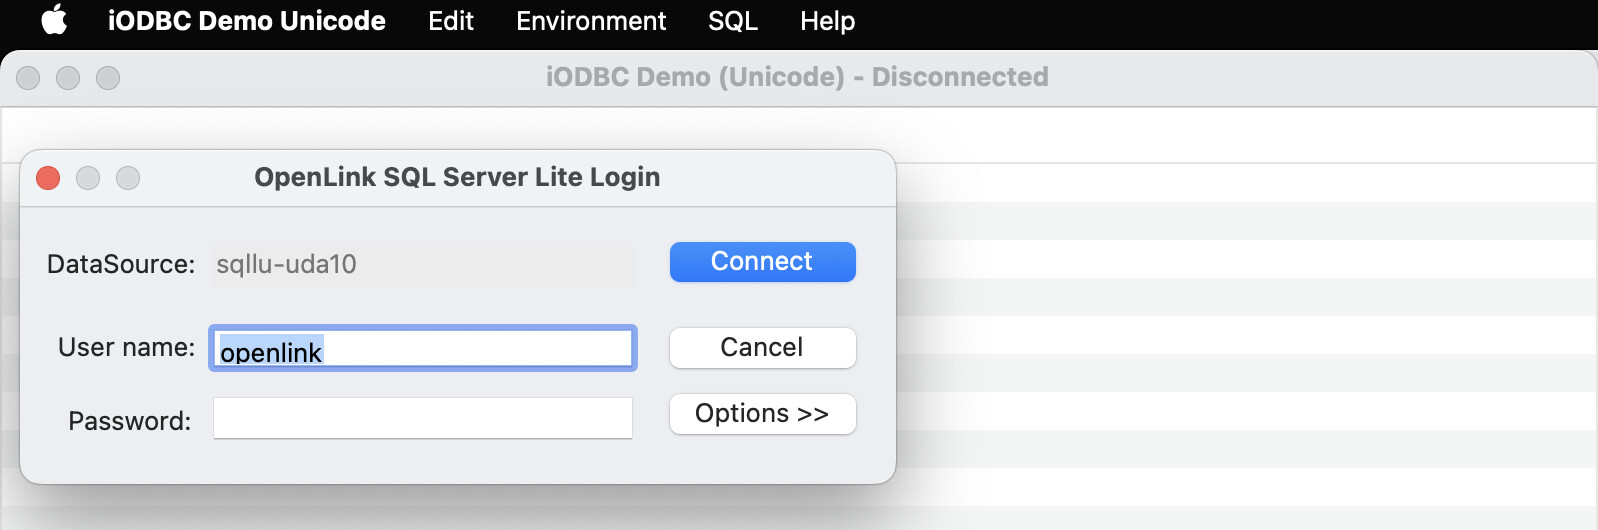Screen dimensions: 1598x530
Task: Open the SQL menu
Action: click(x=732, y=21)
